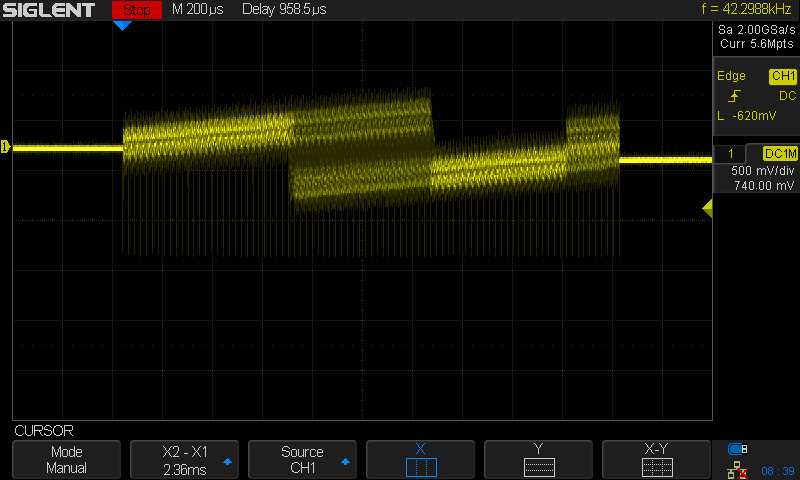Click the 500 mV/div scale value
800x480 pixels.
762,170
